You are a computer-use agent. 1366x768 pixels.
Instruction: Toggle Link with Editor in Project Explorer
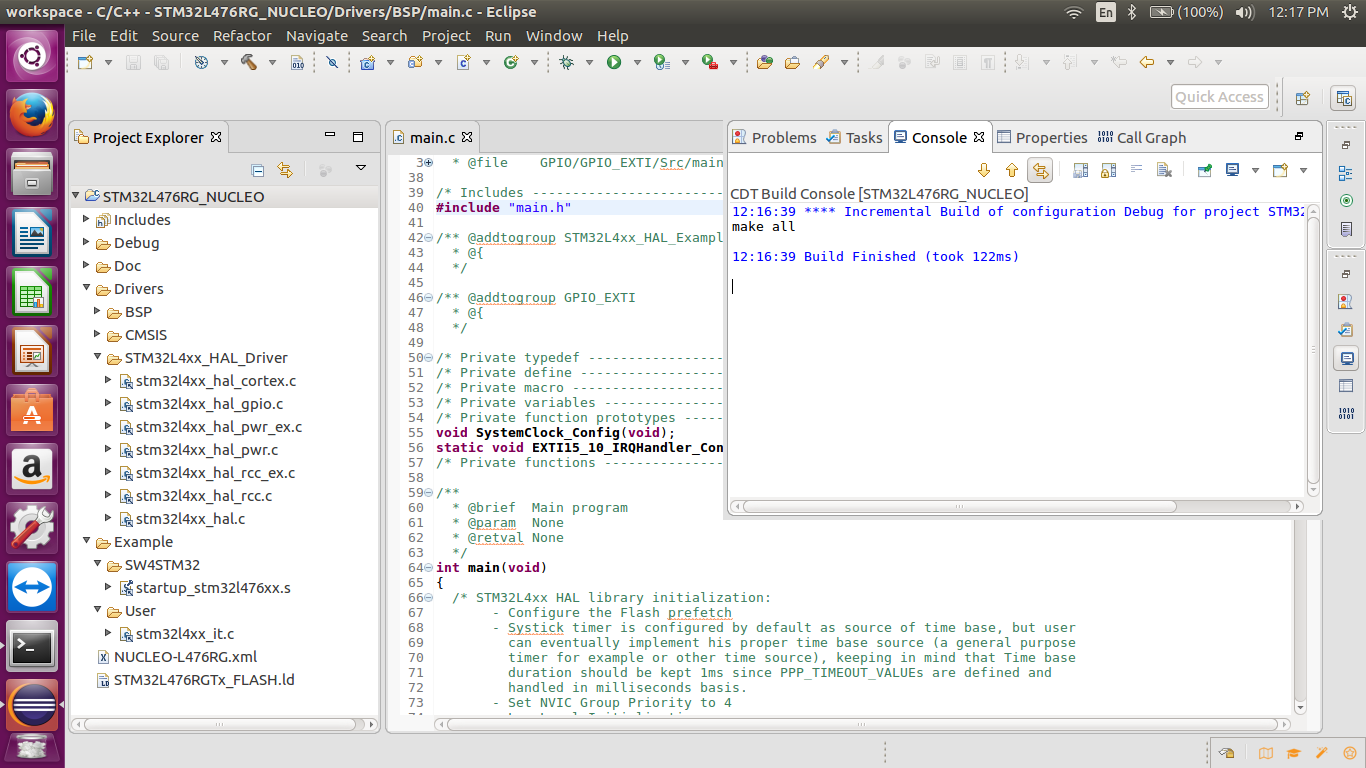click(285, 170)
